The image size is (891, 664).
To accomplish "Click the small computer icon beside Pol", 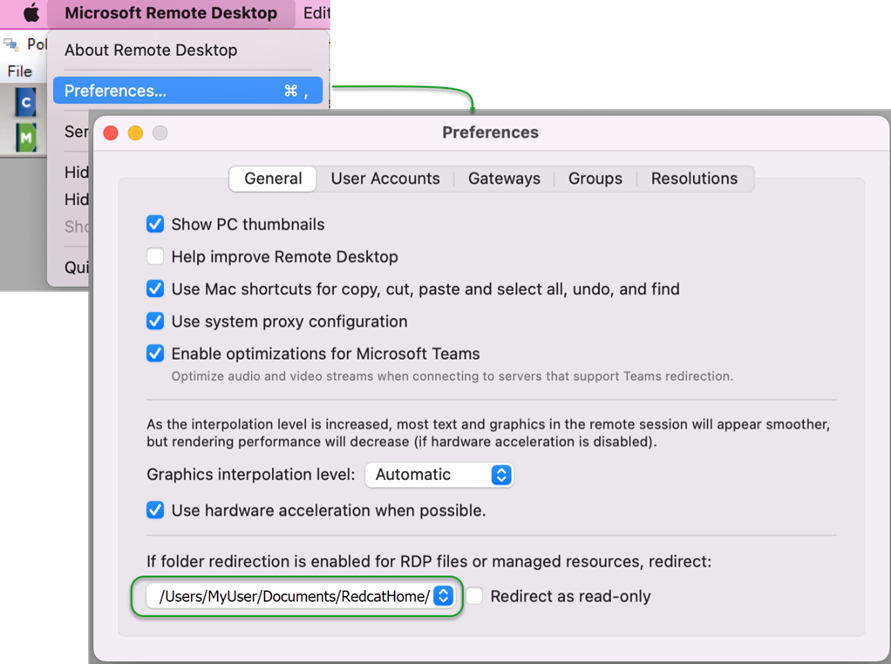I will [x=11, y=44].
